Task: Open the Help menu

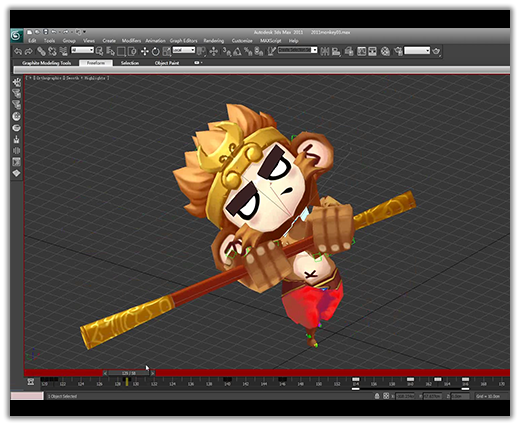Action: coord(293,41)
